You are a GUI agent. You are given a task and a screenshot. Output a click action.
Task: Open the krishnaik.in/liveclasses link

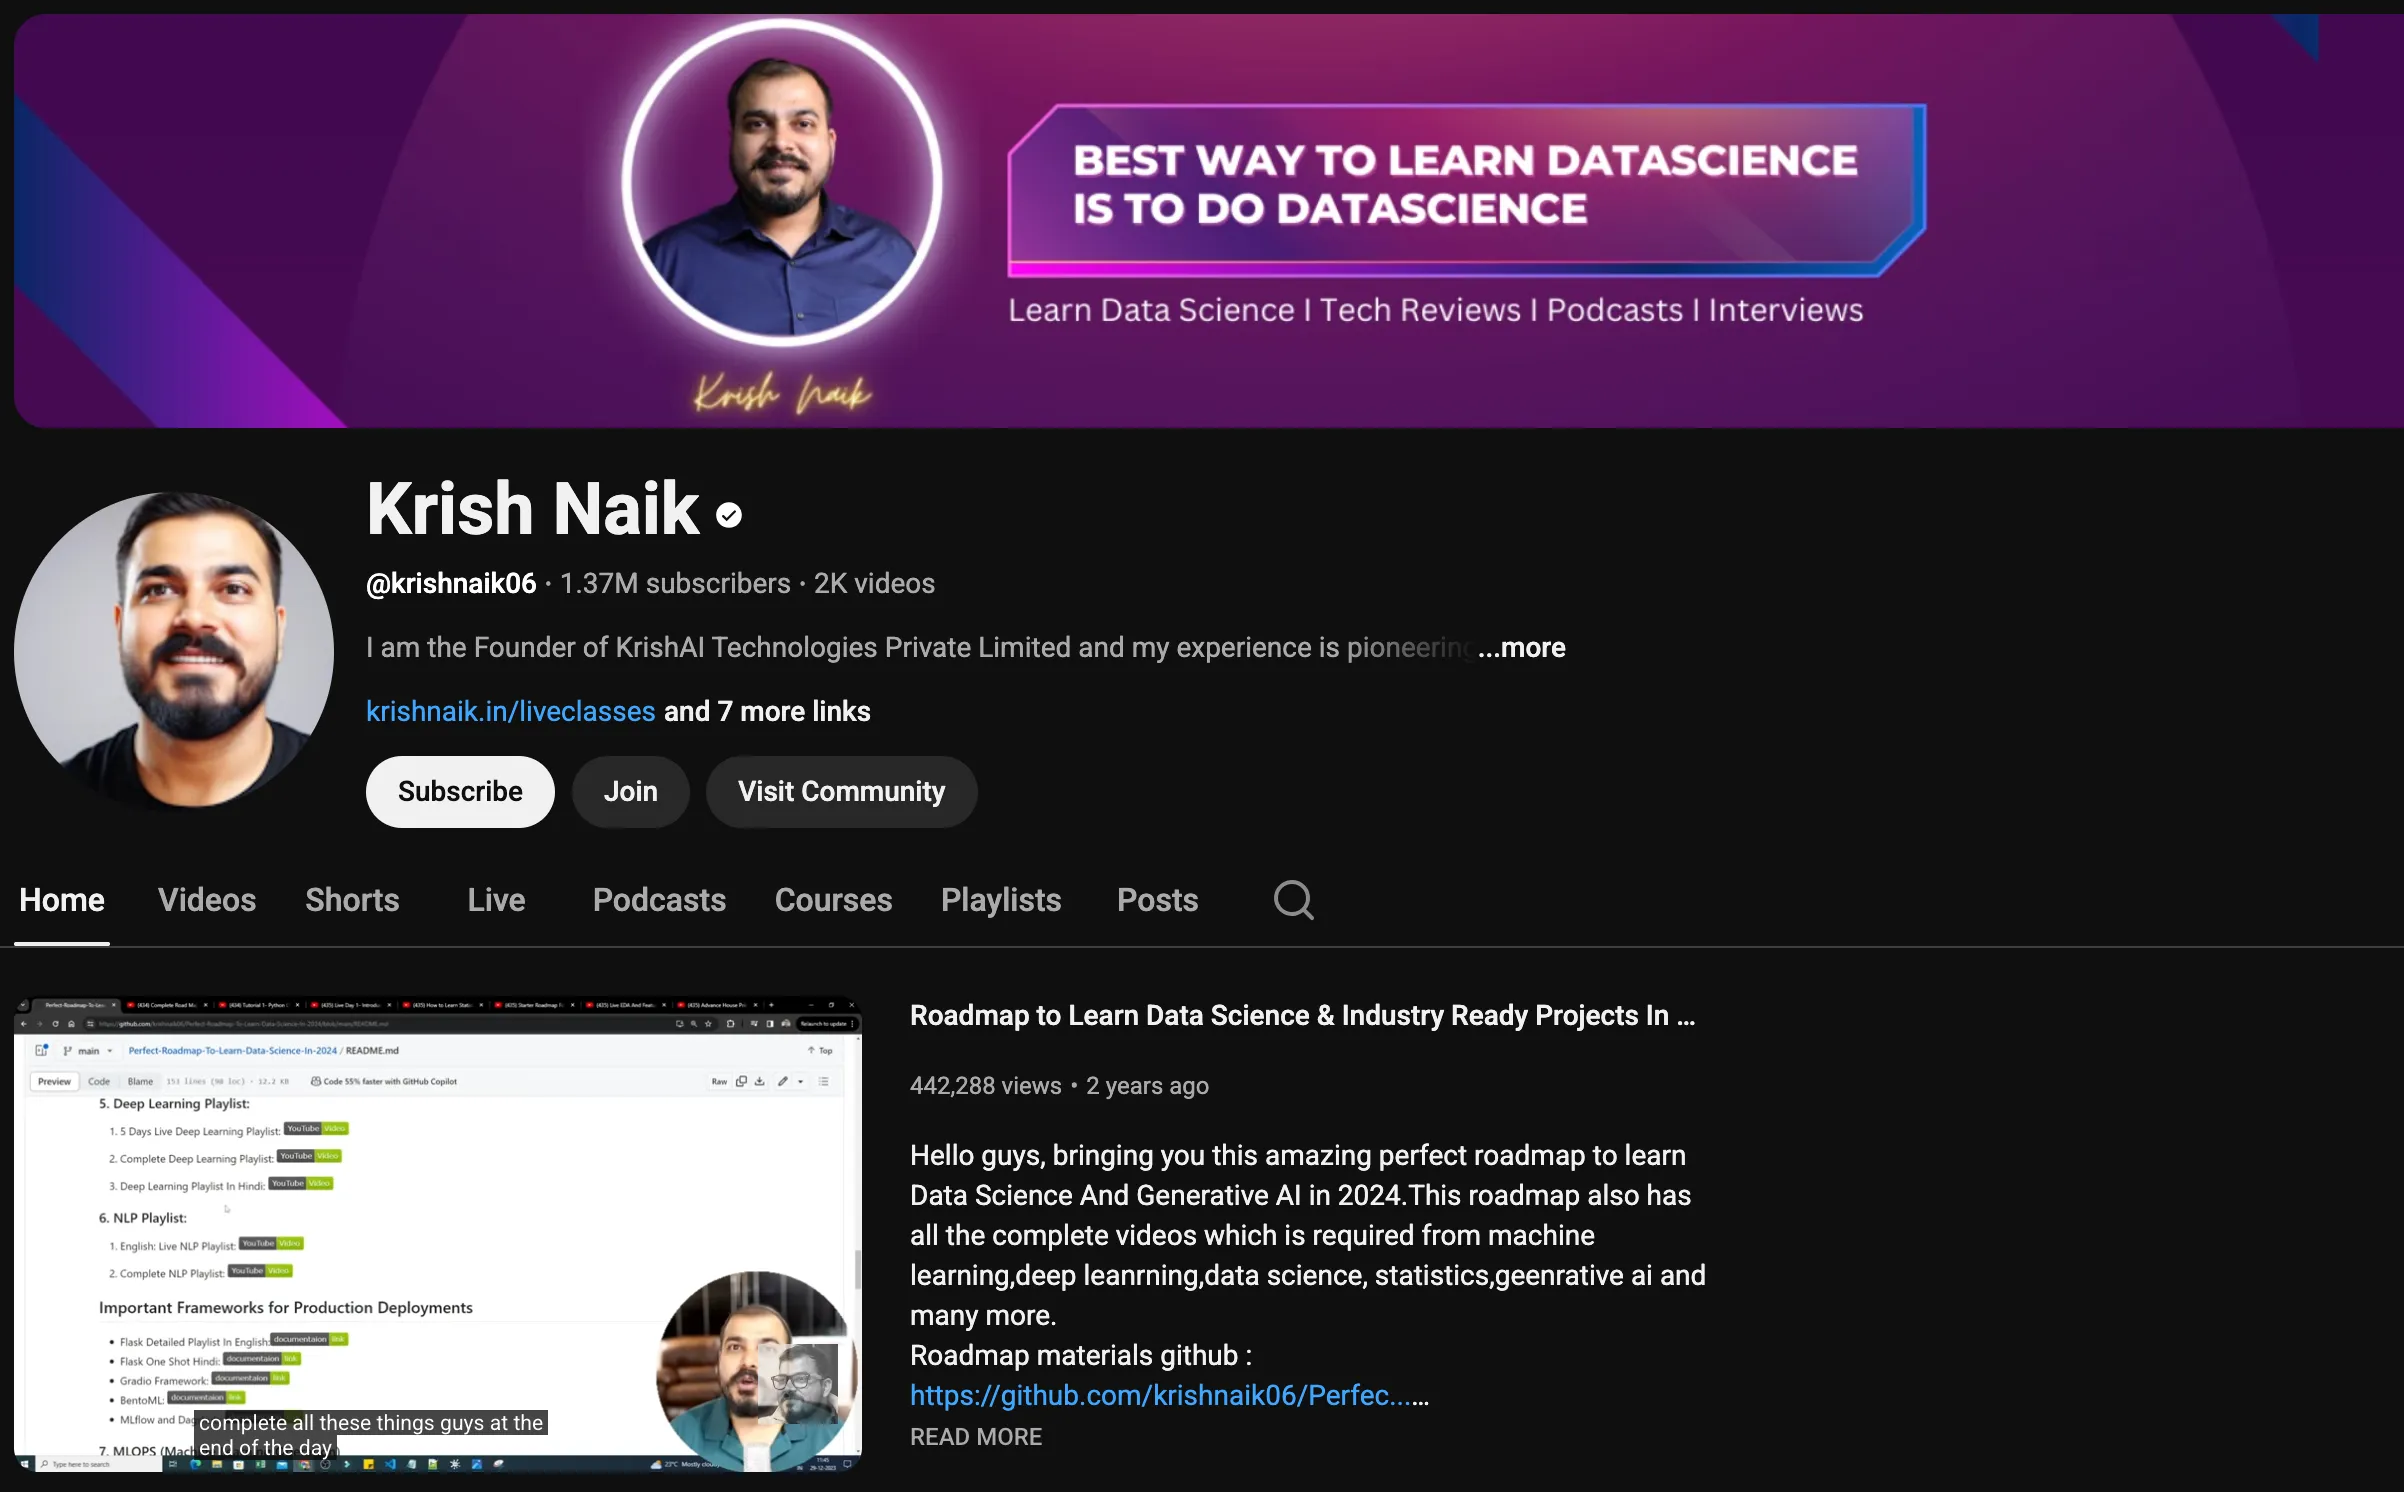[510, 711]
